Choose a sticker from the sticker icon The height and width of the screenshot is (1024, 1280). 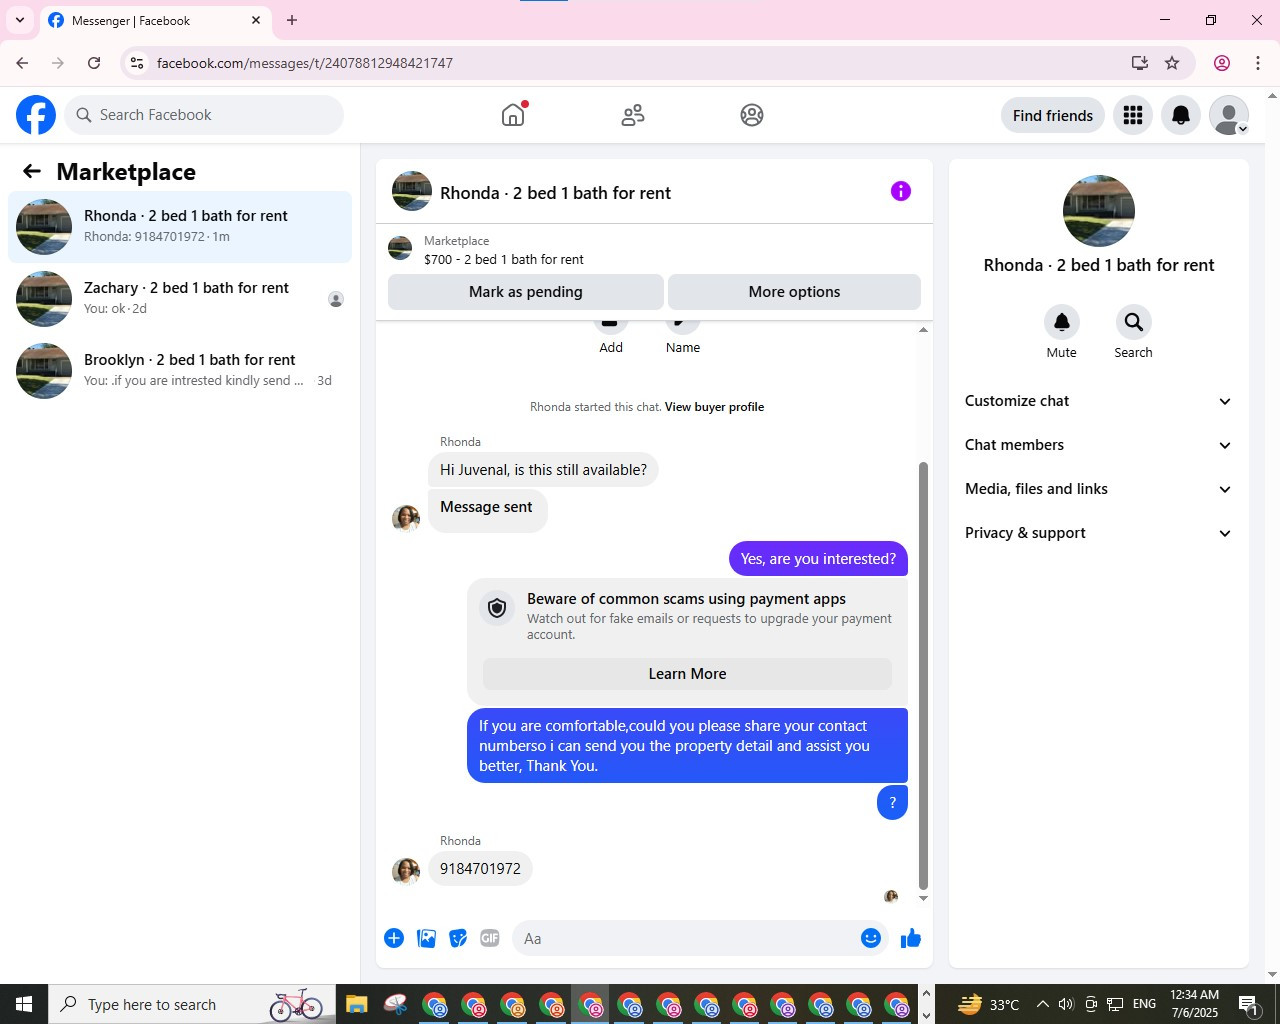(x=458, y=938)
